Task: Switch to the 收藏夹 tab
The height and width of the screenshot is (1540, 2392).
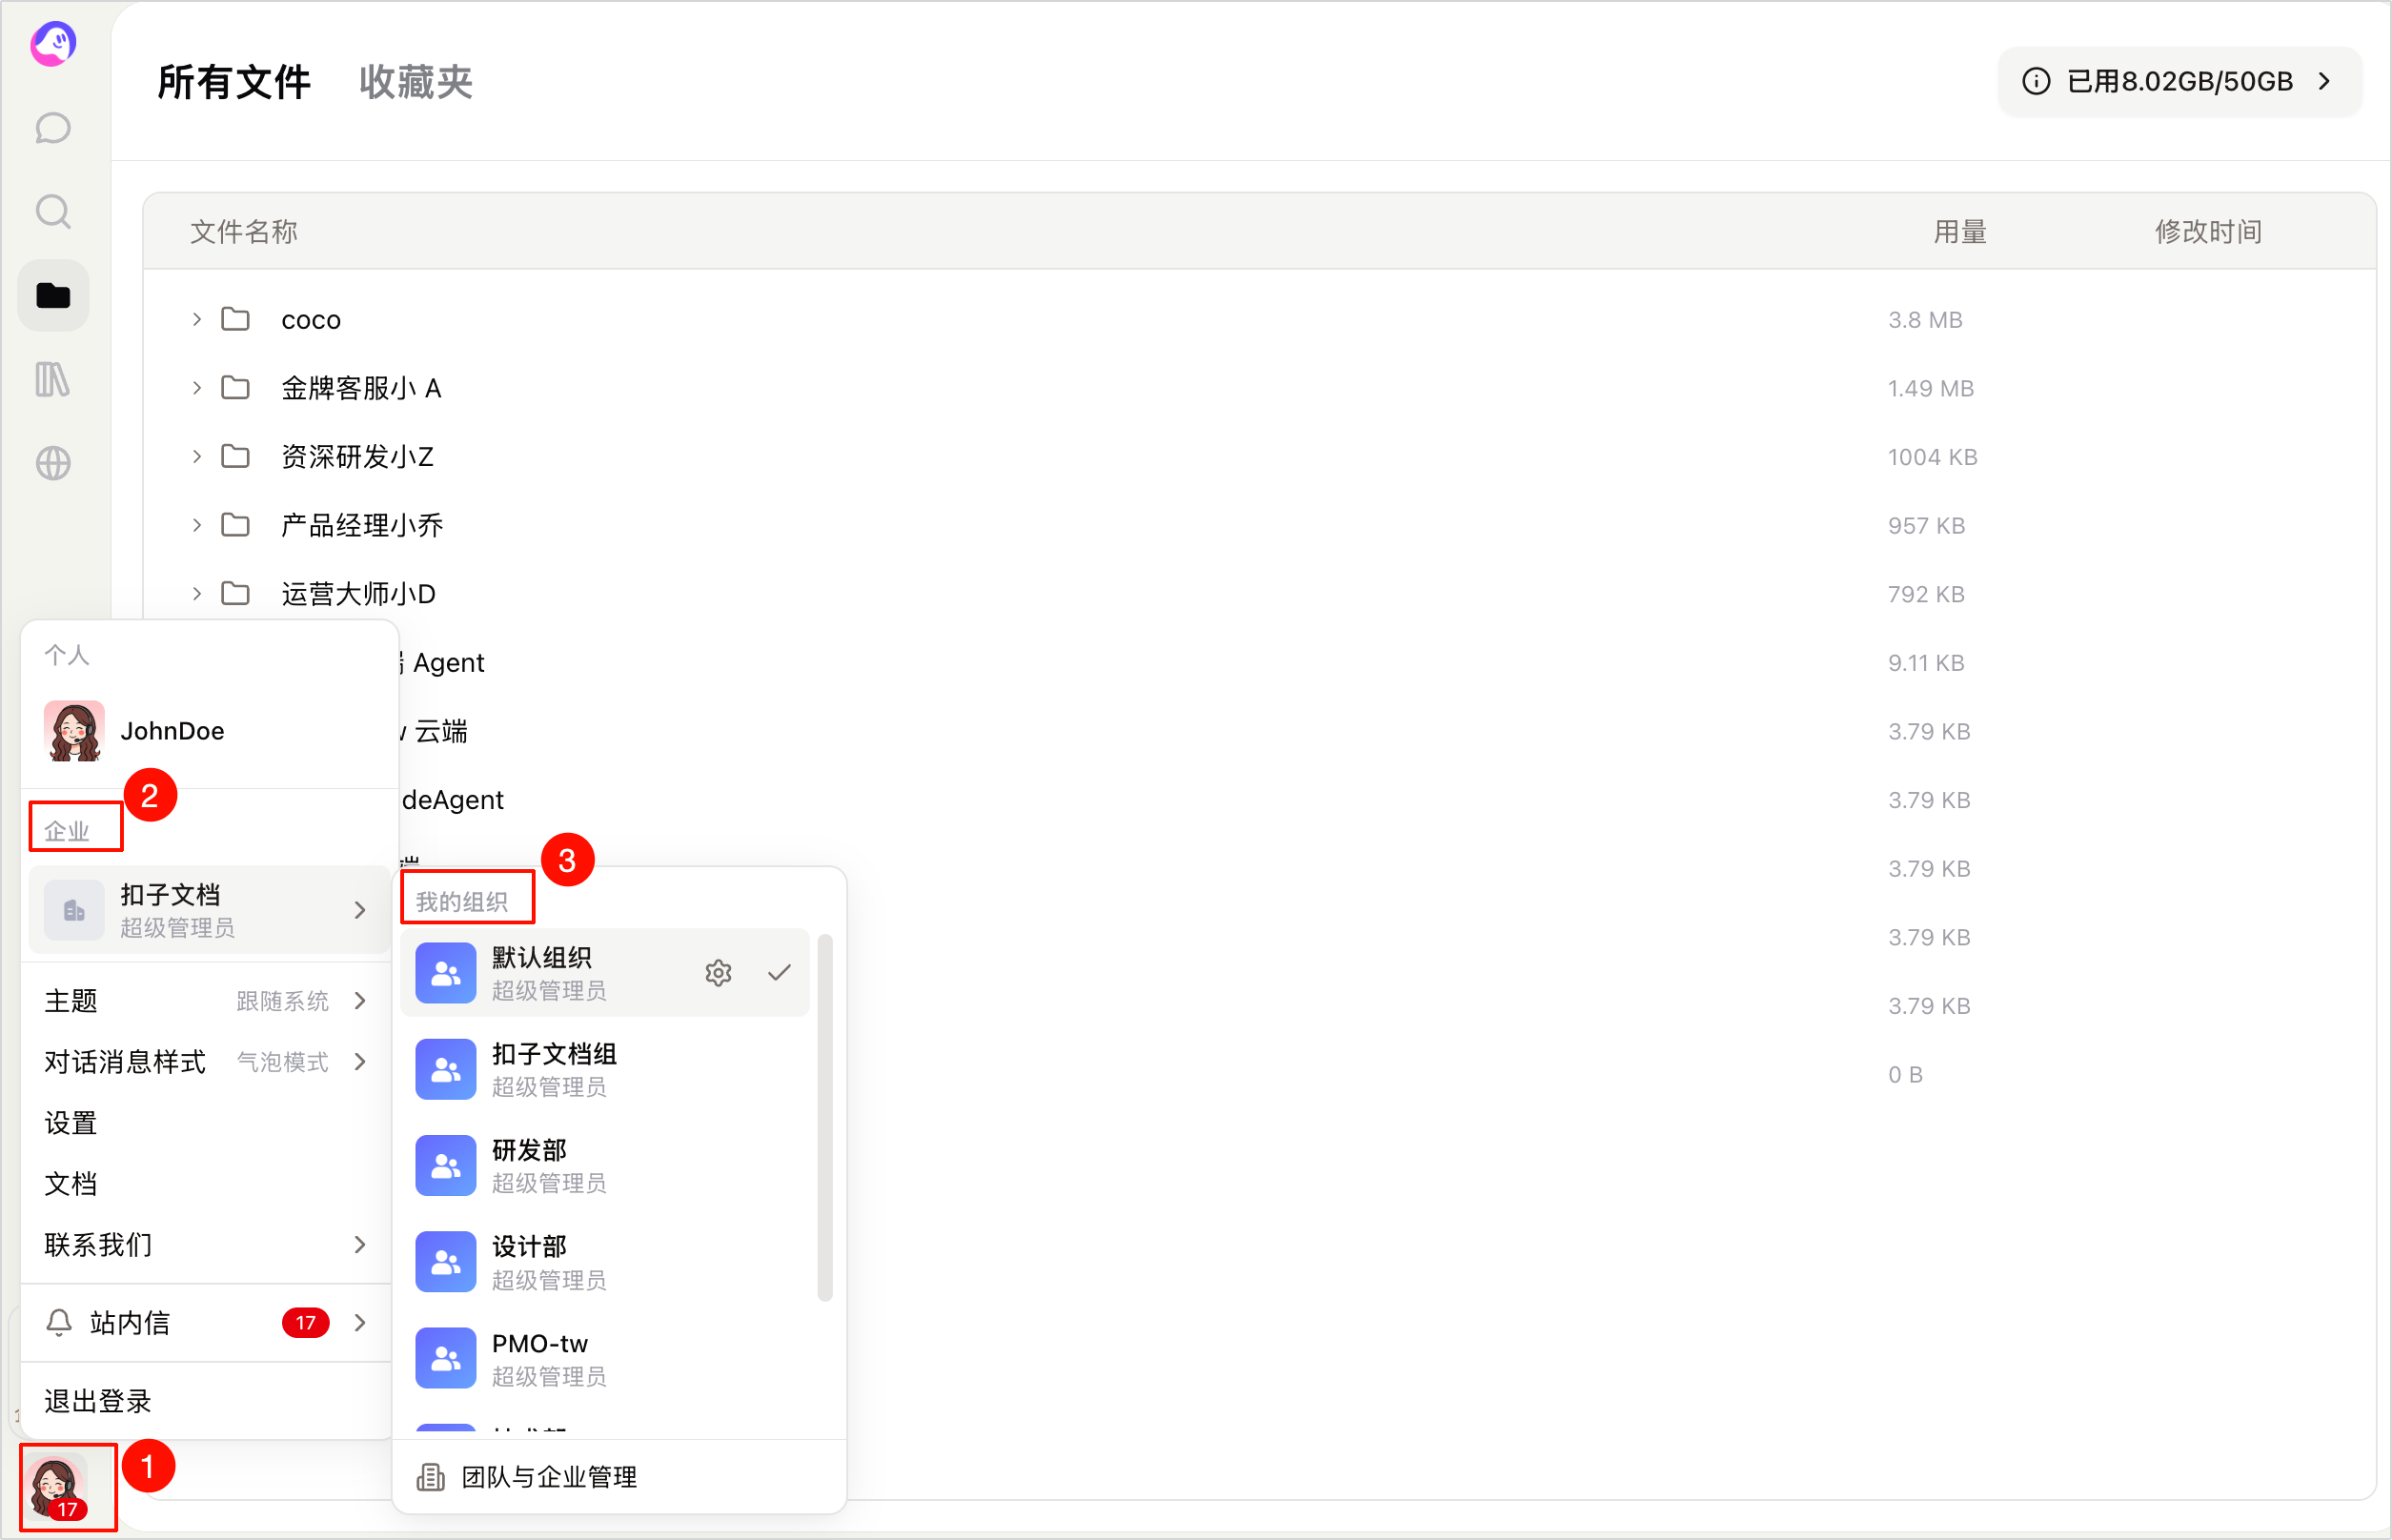Action: [x=415, y=82]
